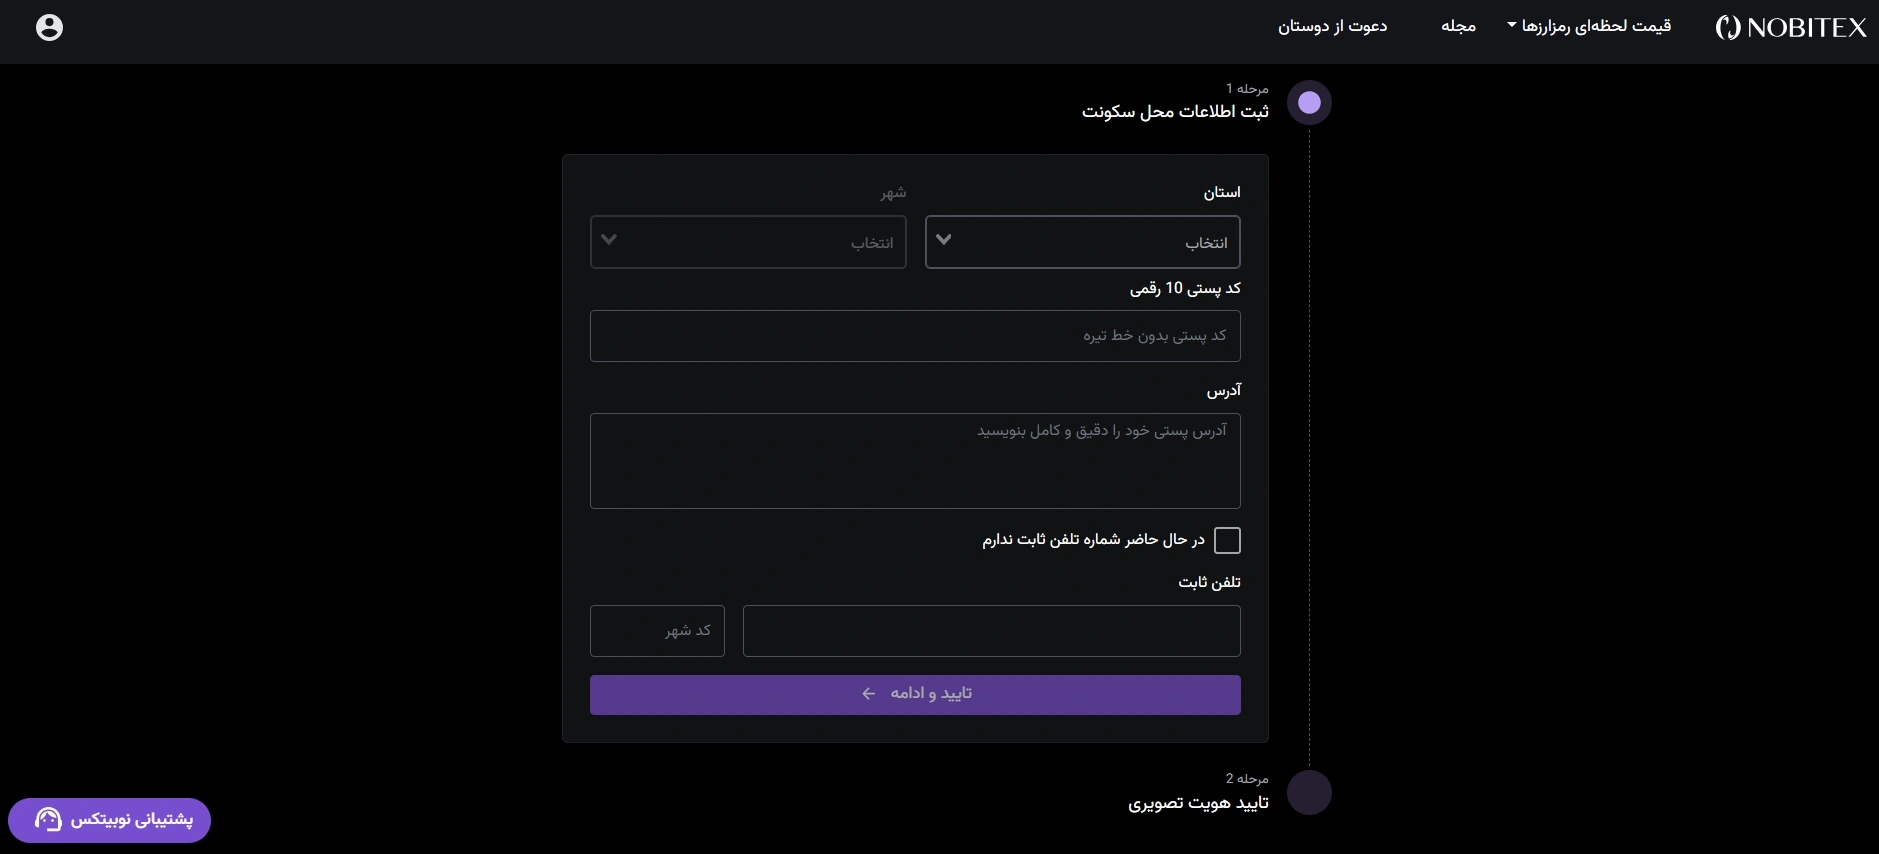Screen dimensions: 1879x854
Task: Click step 1 purple circle marker
Action: [1309, 103]
